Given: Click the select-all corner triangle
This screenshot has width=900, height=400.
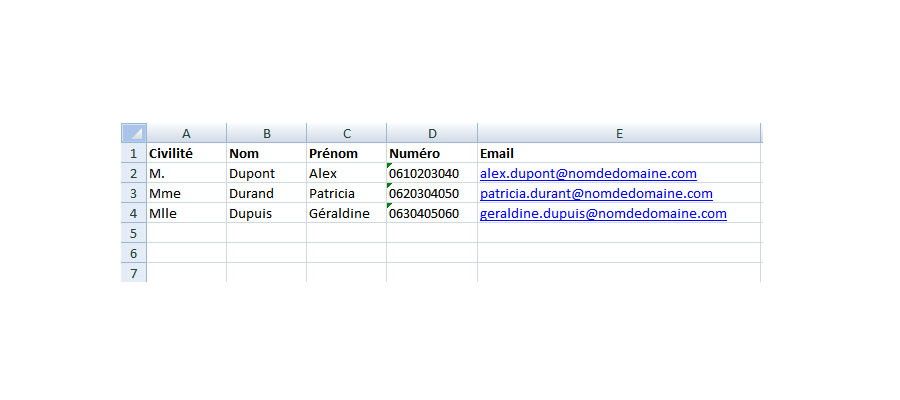Looking at the screenshot, I should click(x=134, y=133).
